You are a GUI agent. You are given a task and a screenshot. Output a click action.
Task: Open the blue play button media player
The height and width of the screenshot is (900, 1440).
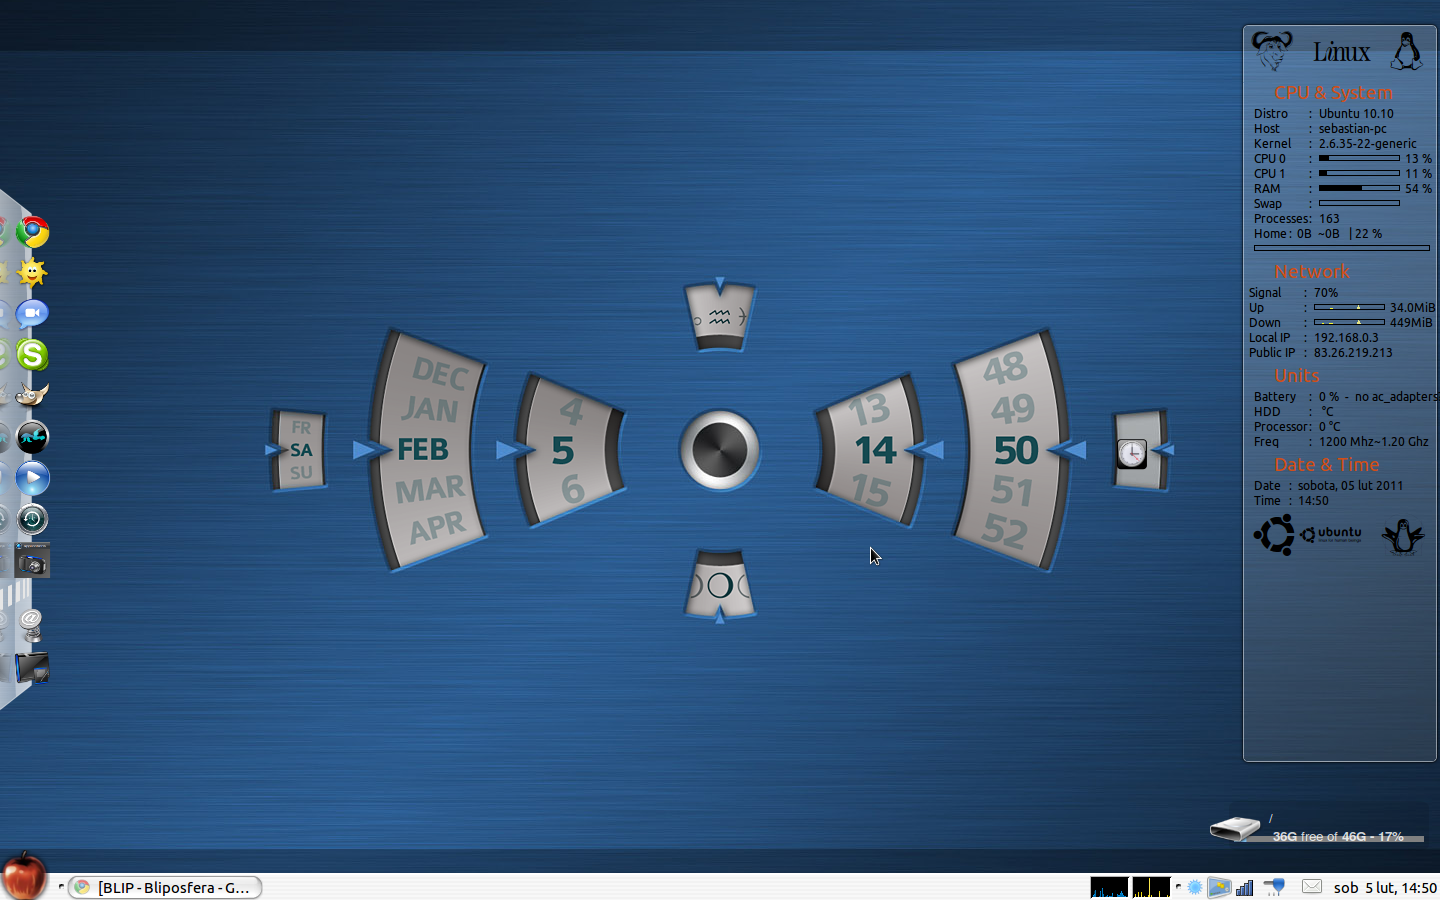coord(33,478)
